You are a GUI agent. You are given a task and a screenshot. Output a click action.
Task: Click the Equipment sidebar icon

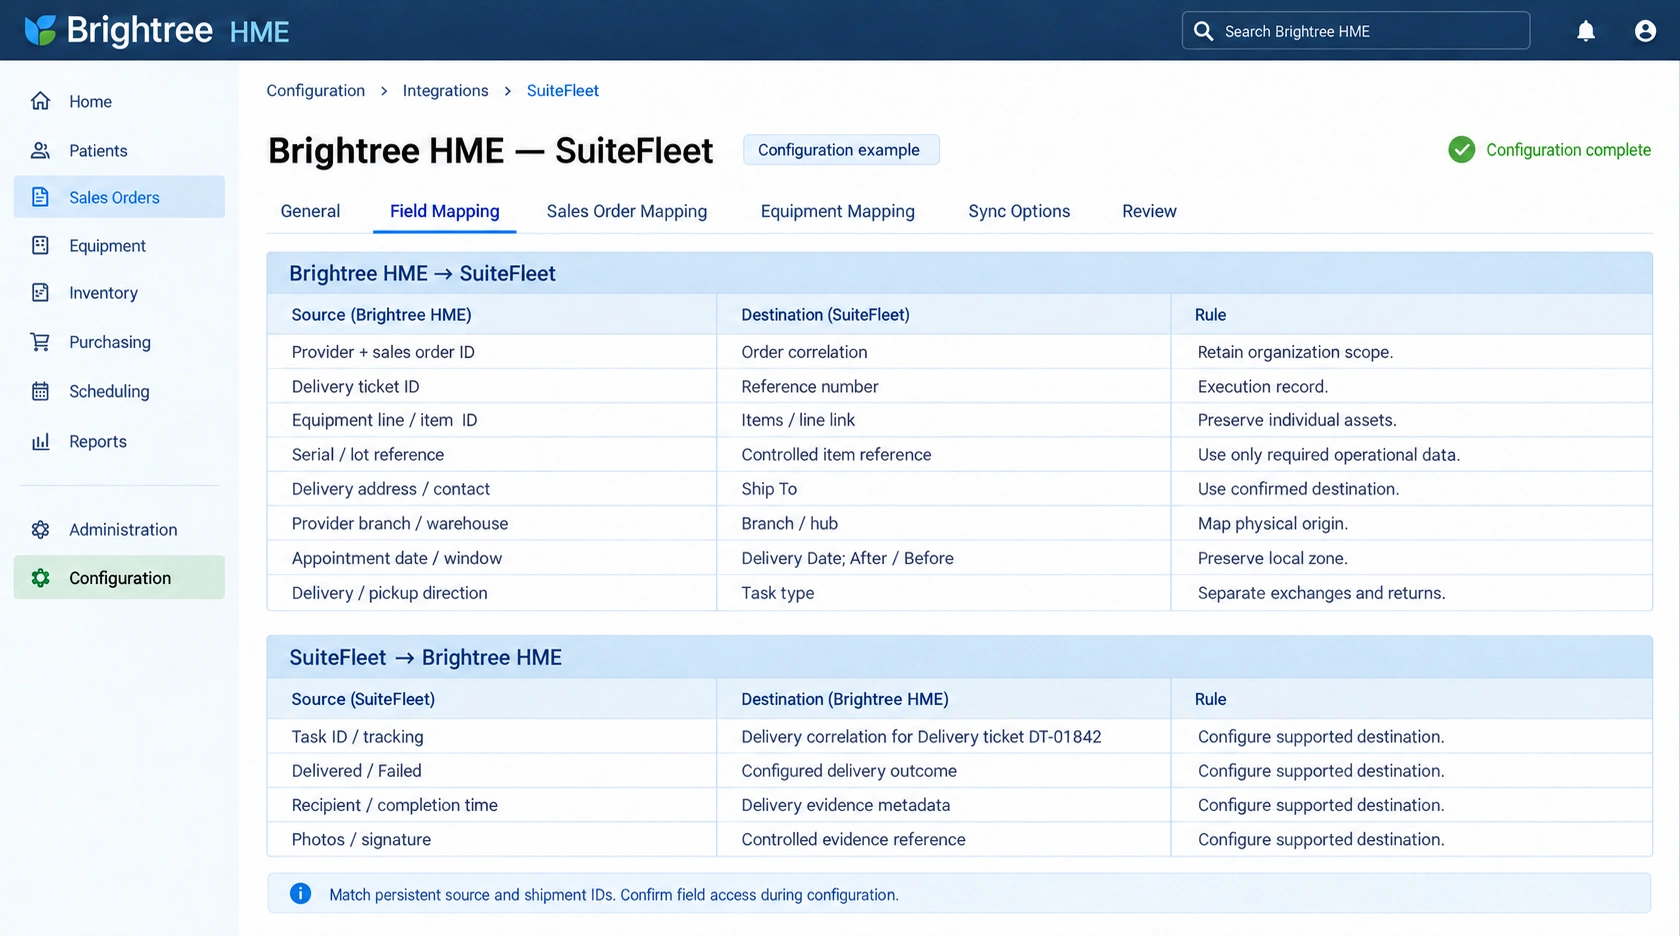pyautogui.click(x=40, y=245)
